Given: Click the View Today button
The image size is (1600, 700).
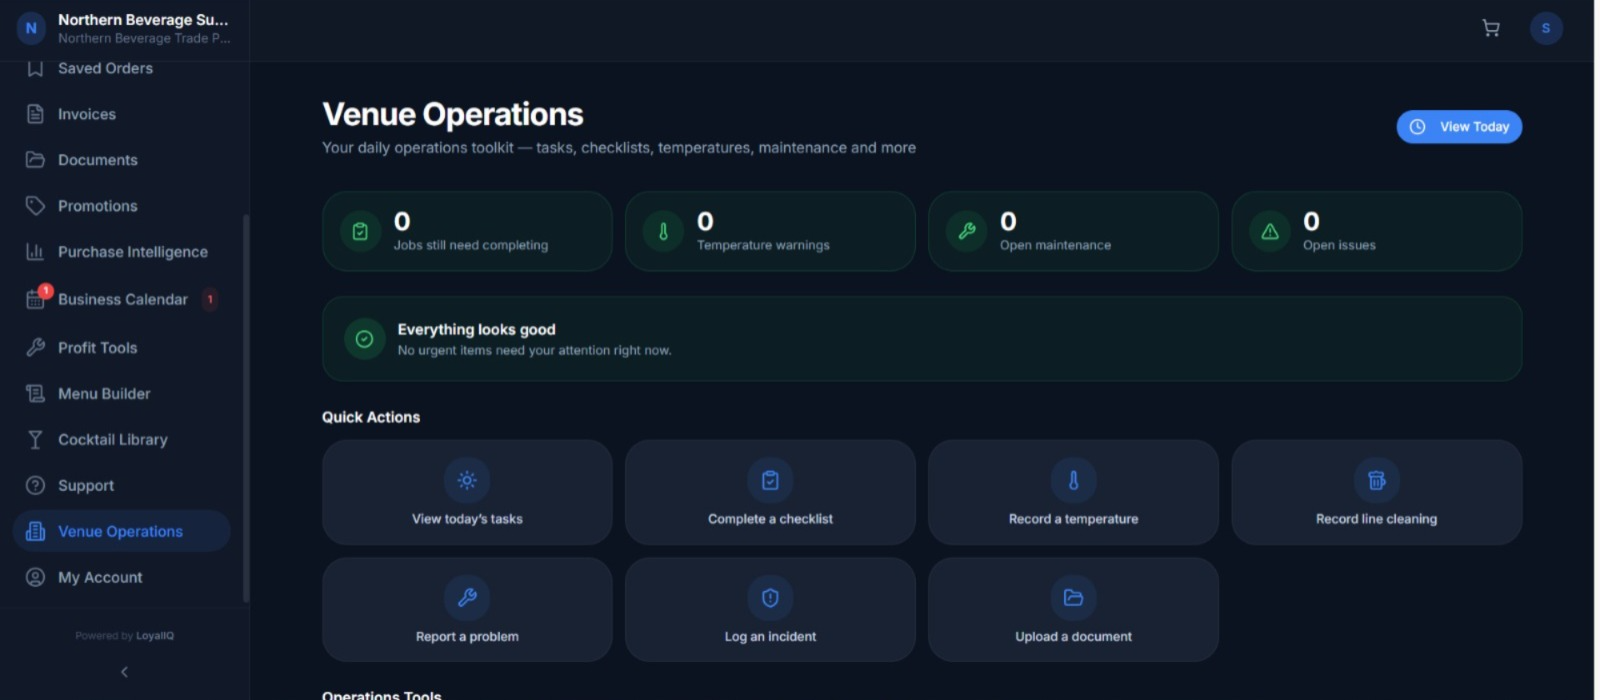Looking at the screenshot, I should pos(1459,127).
